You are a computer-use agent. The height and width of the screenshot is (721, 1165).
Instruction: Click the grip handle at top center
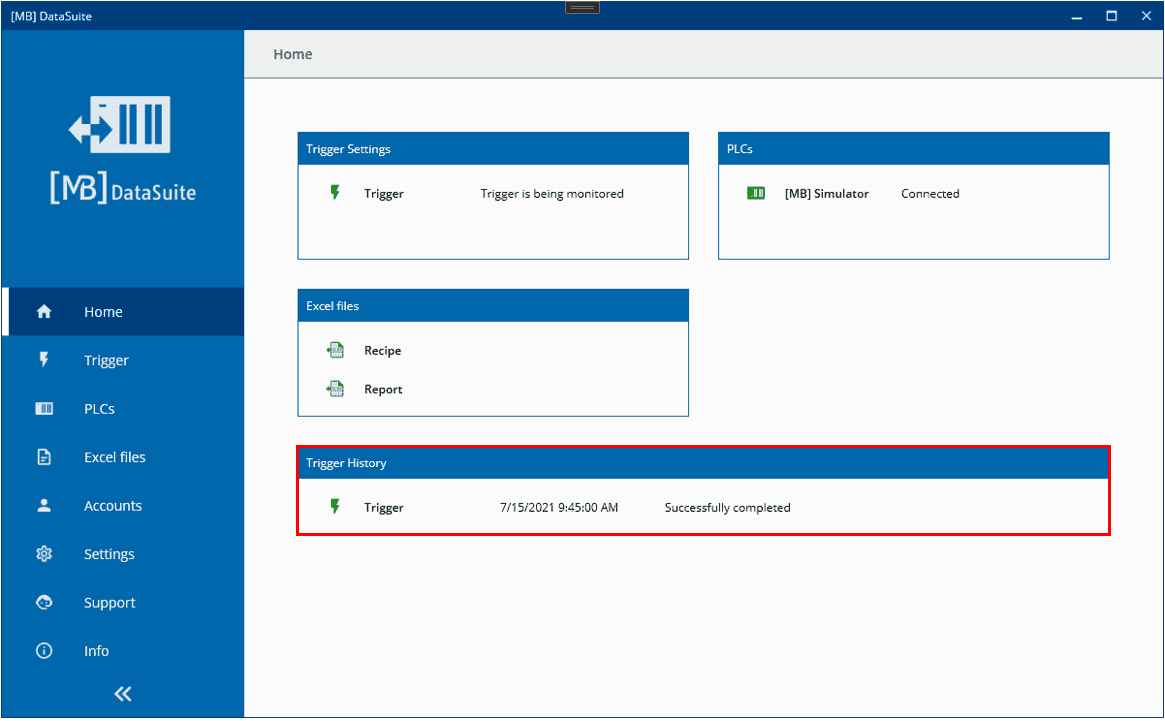[x=582, y=7]
